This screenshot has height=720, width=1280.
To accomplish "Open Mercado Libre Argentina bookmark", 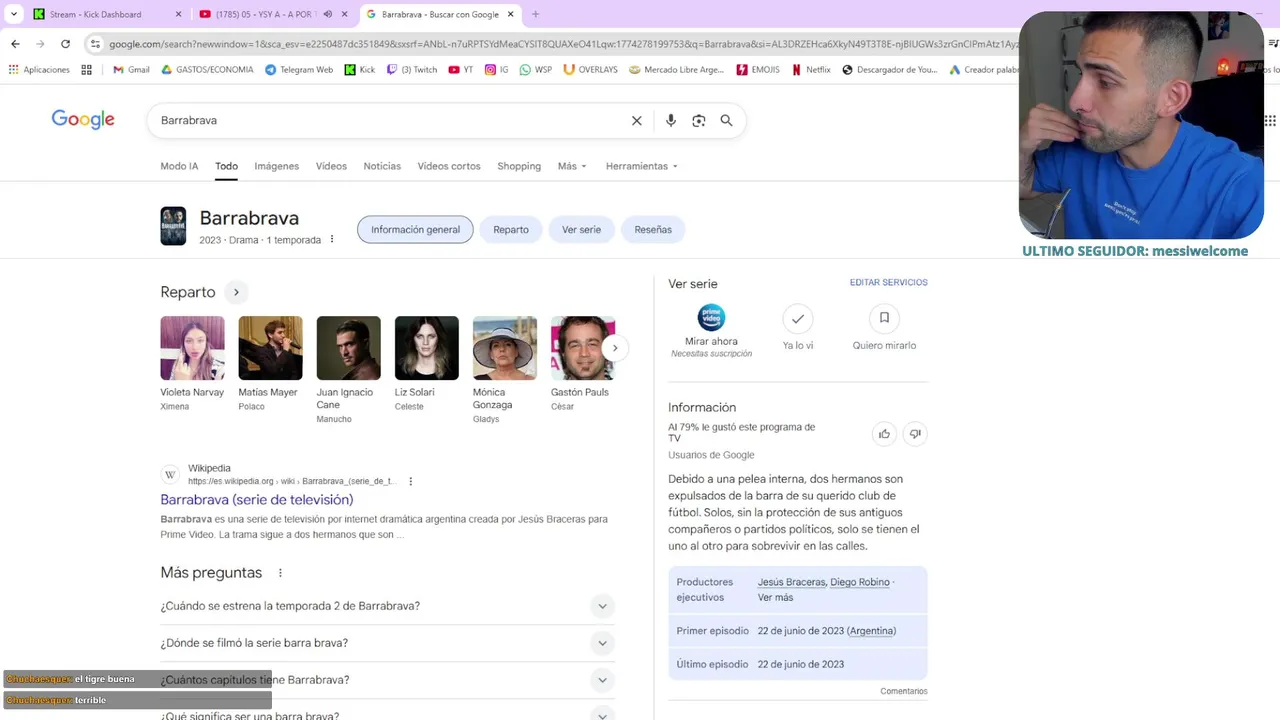I will point(676,70).
